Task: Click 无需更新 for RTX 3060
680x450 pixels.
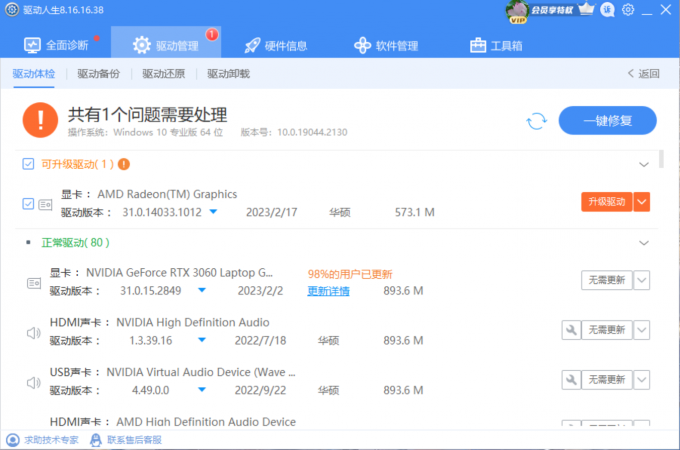Action: [606, 280]
